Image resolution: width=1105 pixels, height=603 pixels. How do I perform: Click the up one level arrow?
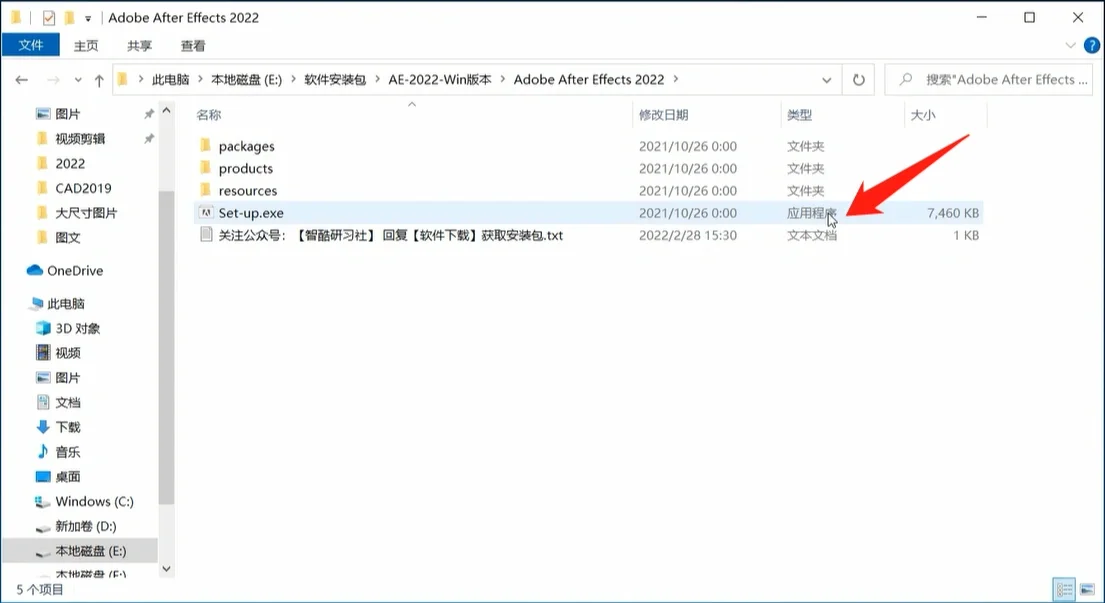point(97,79)
